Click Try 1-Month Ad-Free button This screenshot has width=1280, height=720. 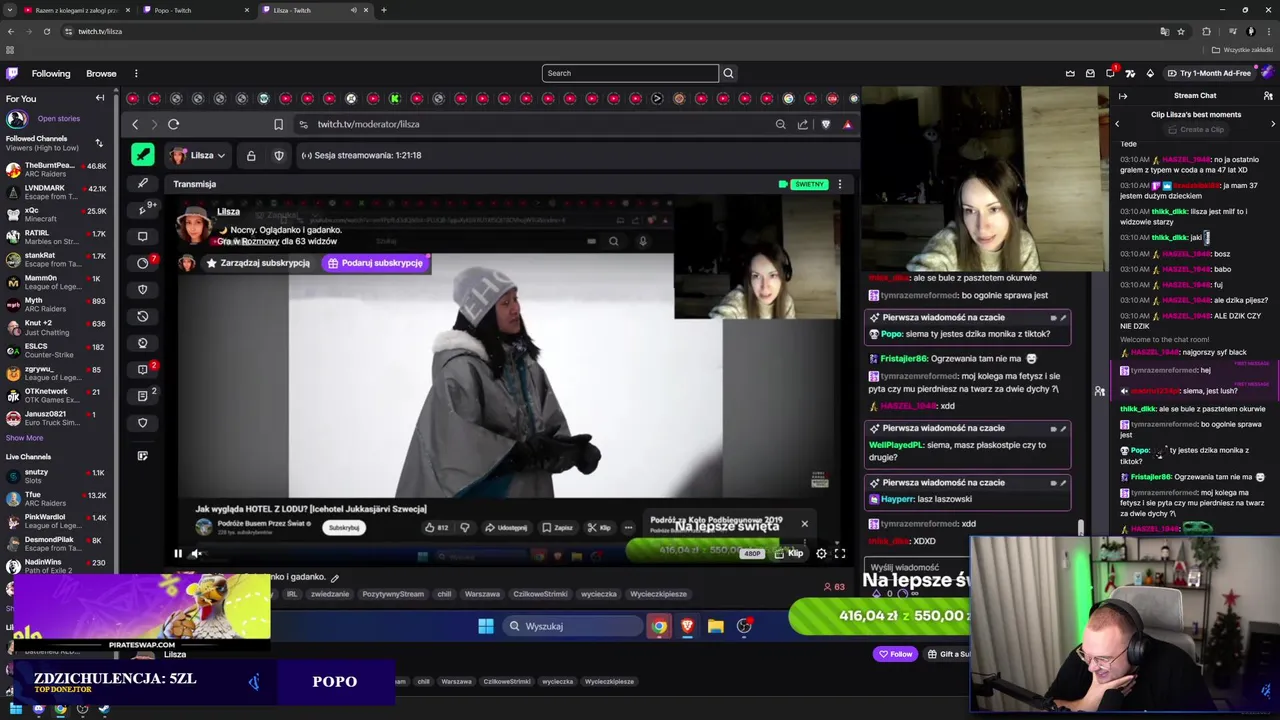click(x=1208, y=73)
